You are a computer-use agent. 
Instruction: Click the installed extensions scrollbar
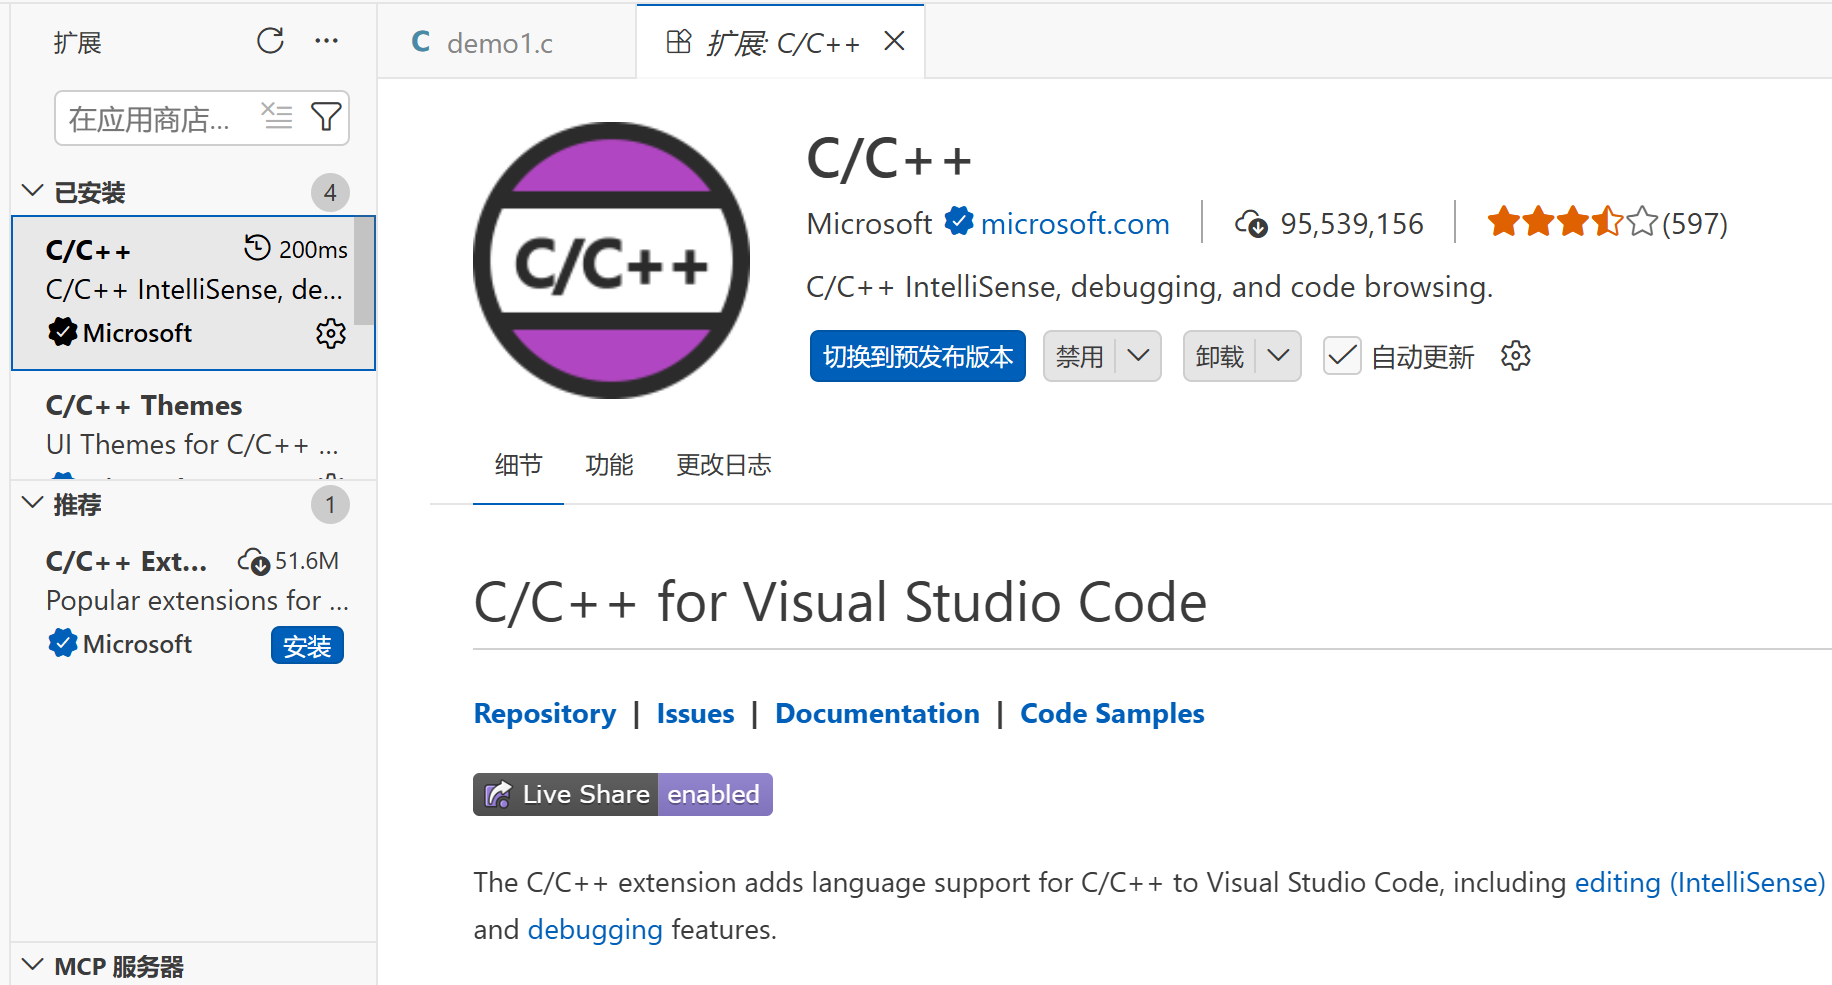[x=365, y=271]
